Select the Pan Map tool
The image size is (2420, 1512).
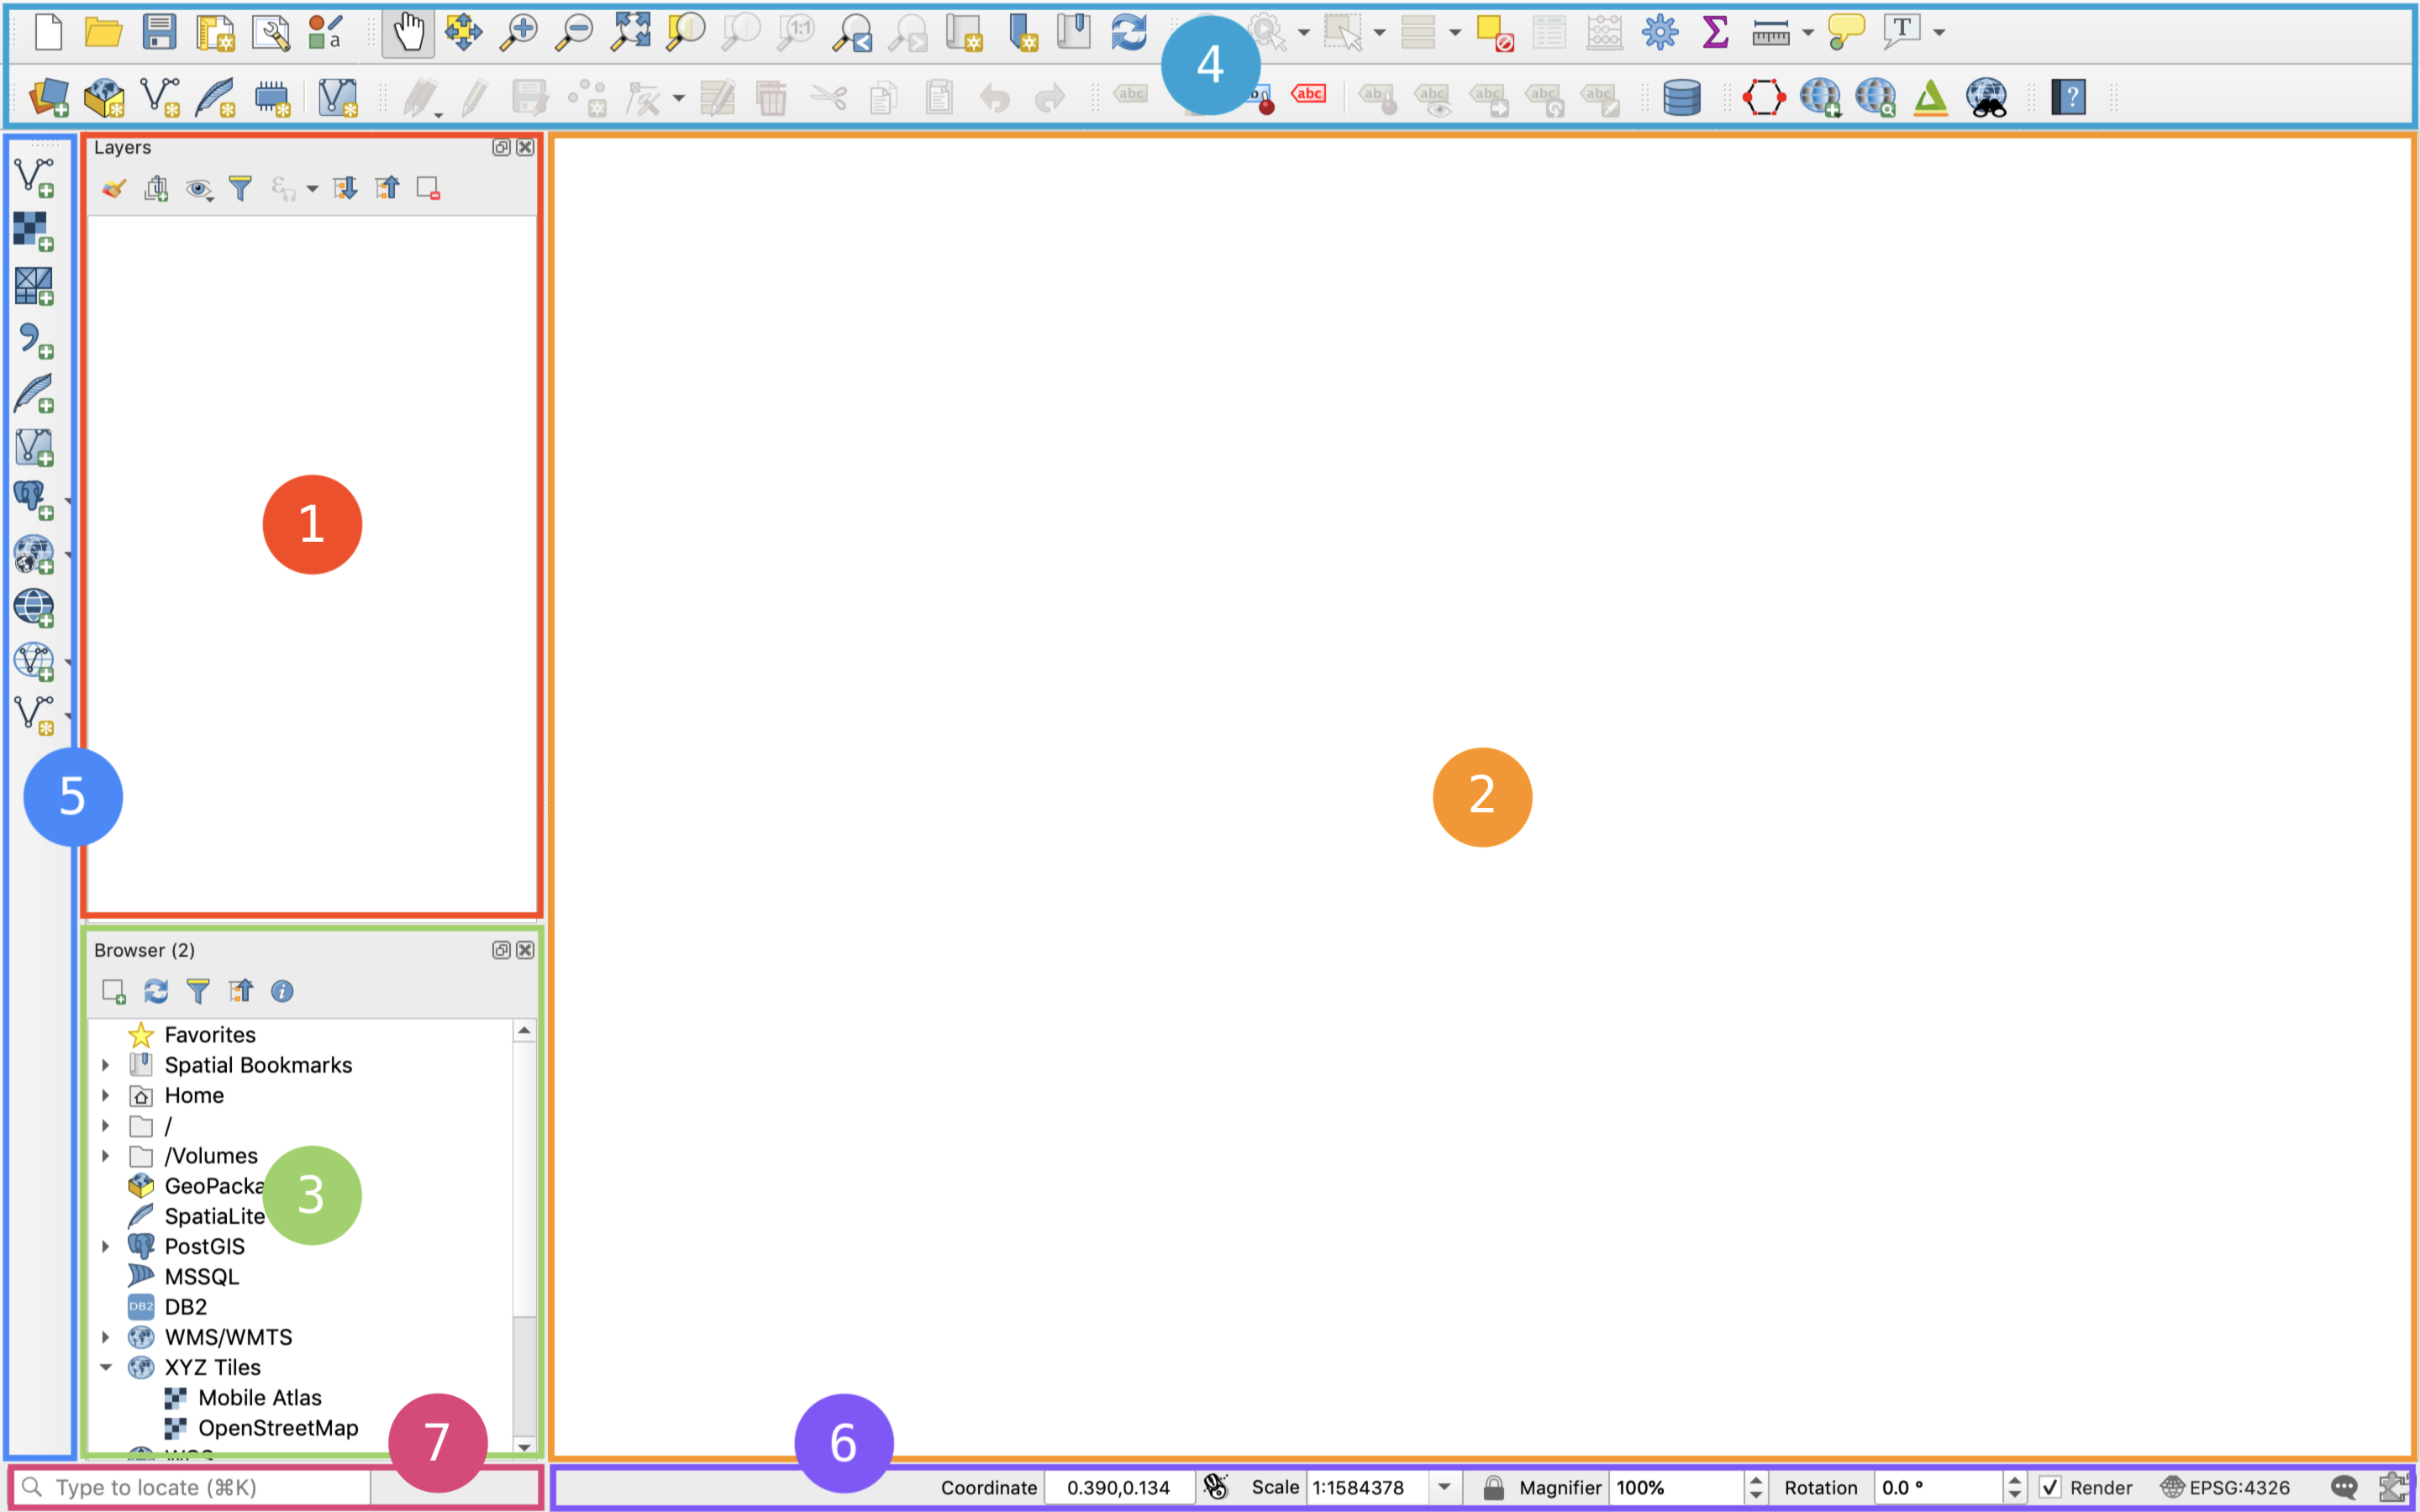click(x=409, y=31)
